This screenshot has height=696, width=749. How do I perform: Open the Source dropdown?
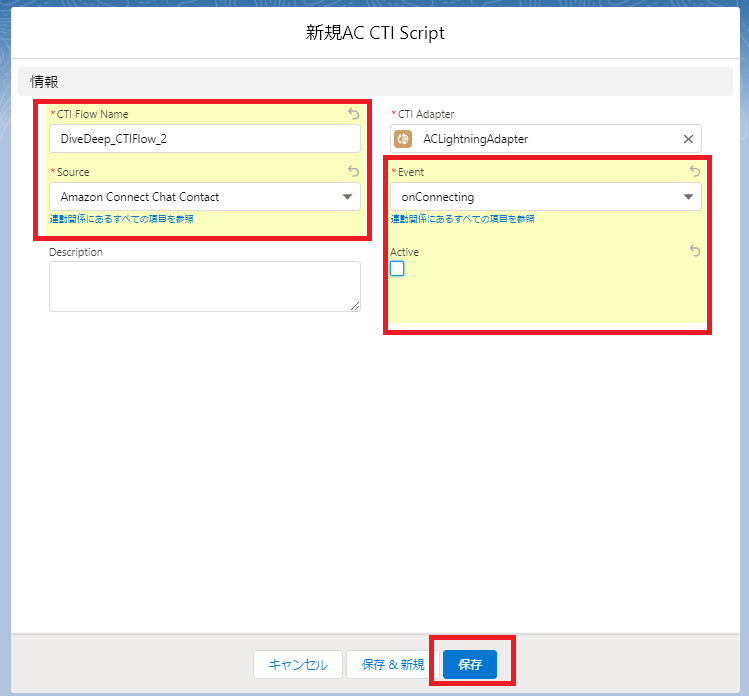205,197
